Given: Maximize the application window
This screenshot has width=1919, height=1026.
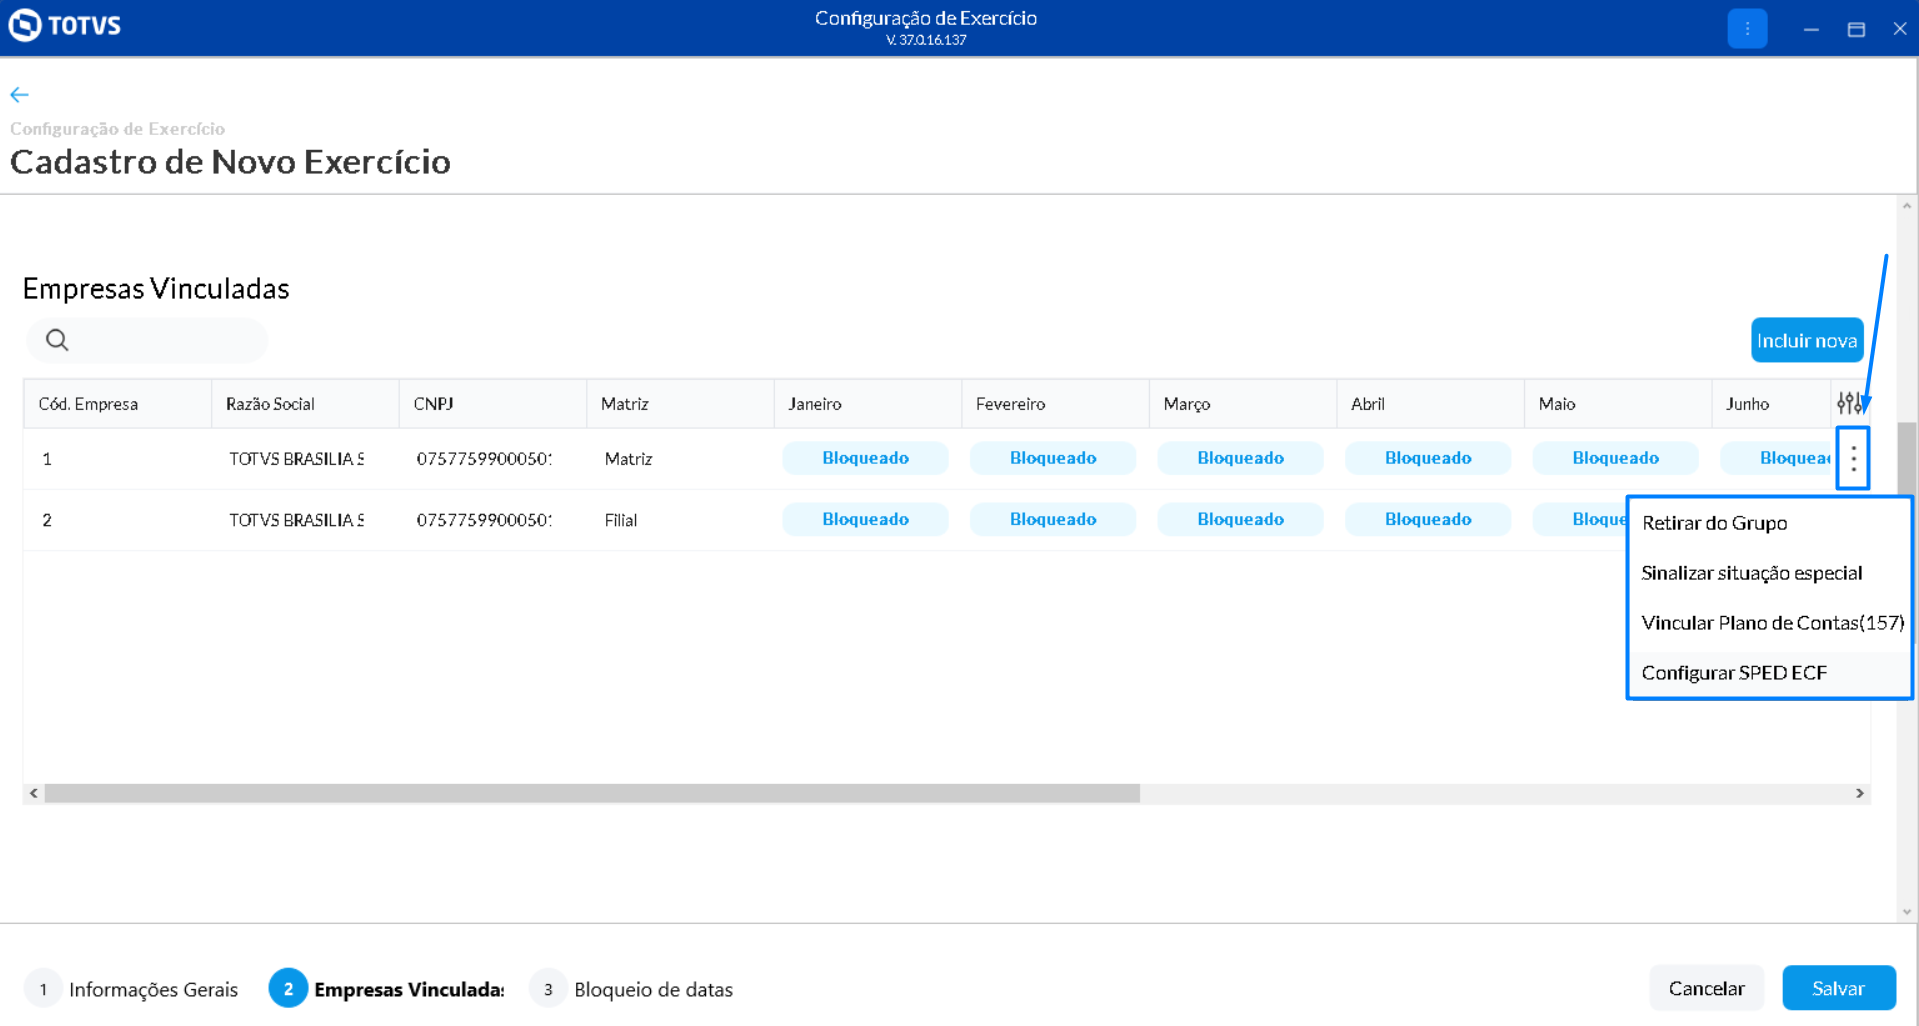Looking at the screenshot, I should [1856, 29].
